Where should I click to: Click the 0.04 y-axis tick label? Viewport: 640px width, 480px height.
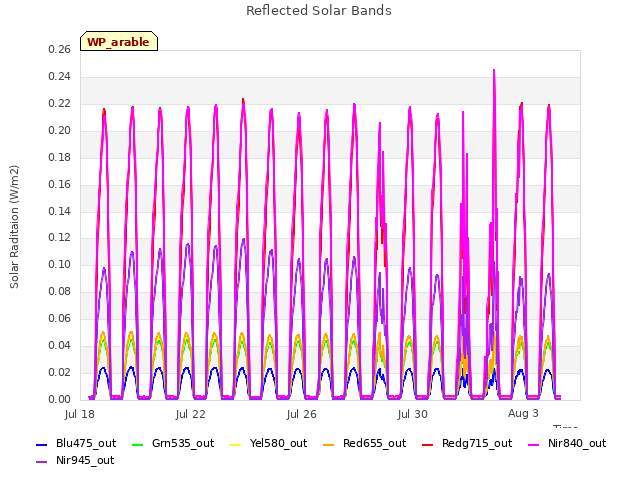60,345
